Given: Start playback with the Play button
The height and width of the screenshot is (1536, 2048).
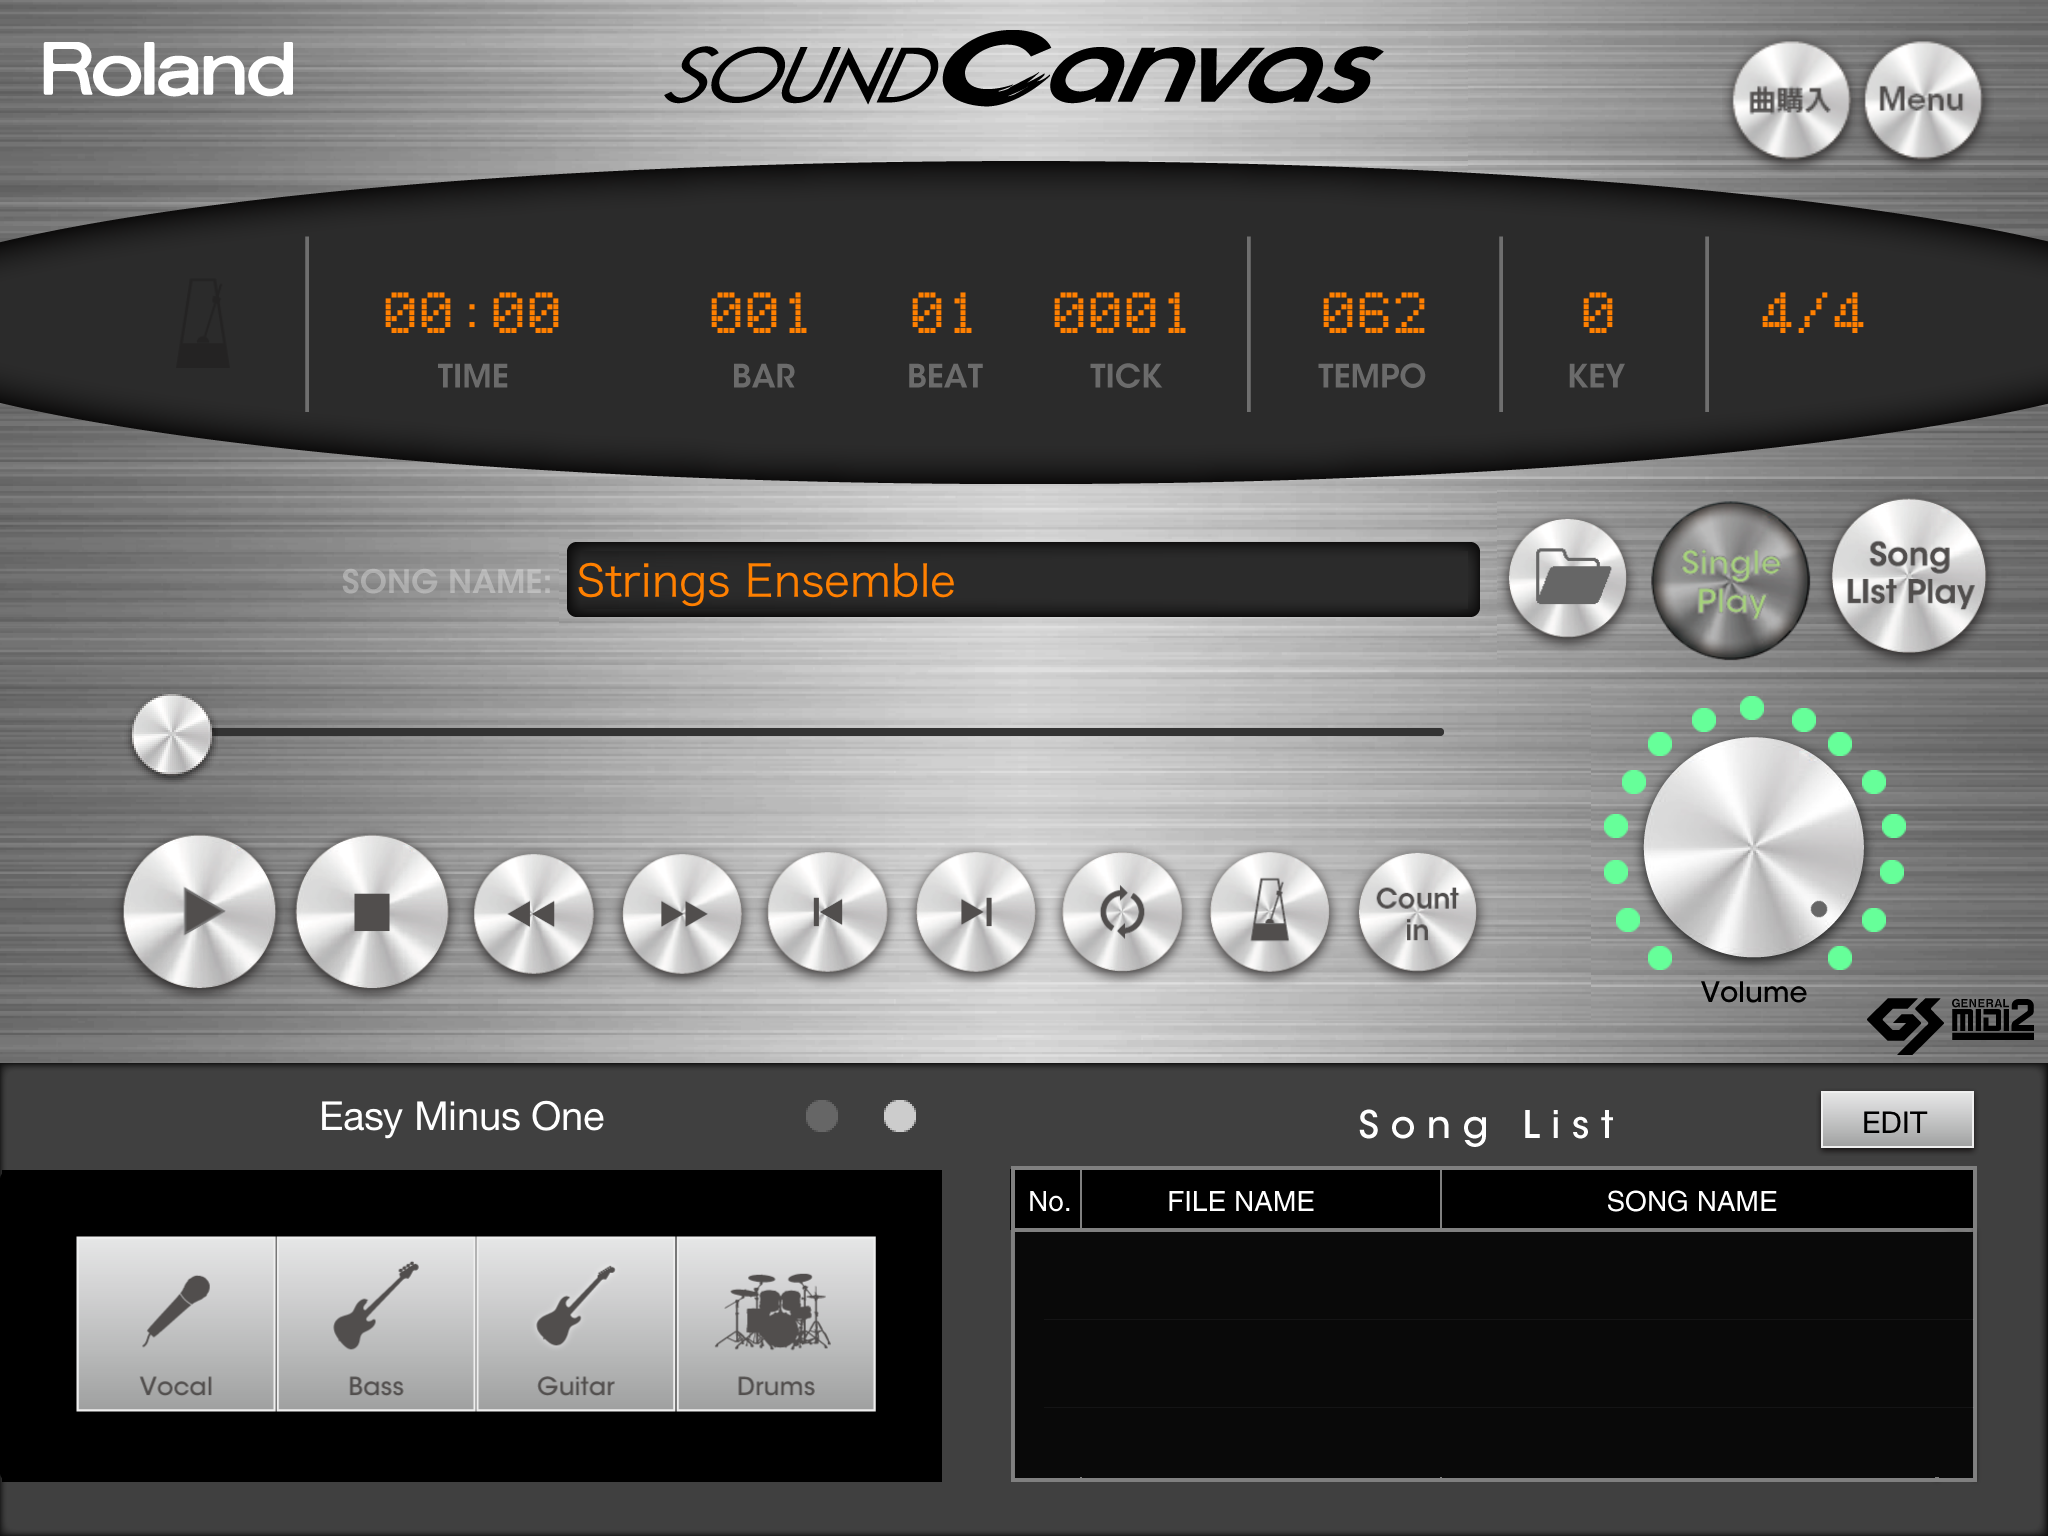Looking at the screenshot, I should [199, 912].
